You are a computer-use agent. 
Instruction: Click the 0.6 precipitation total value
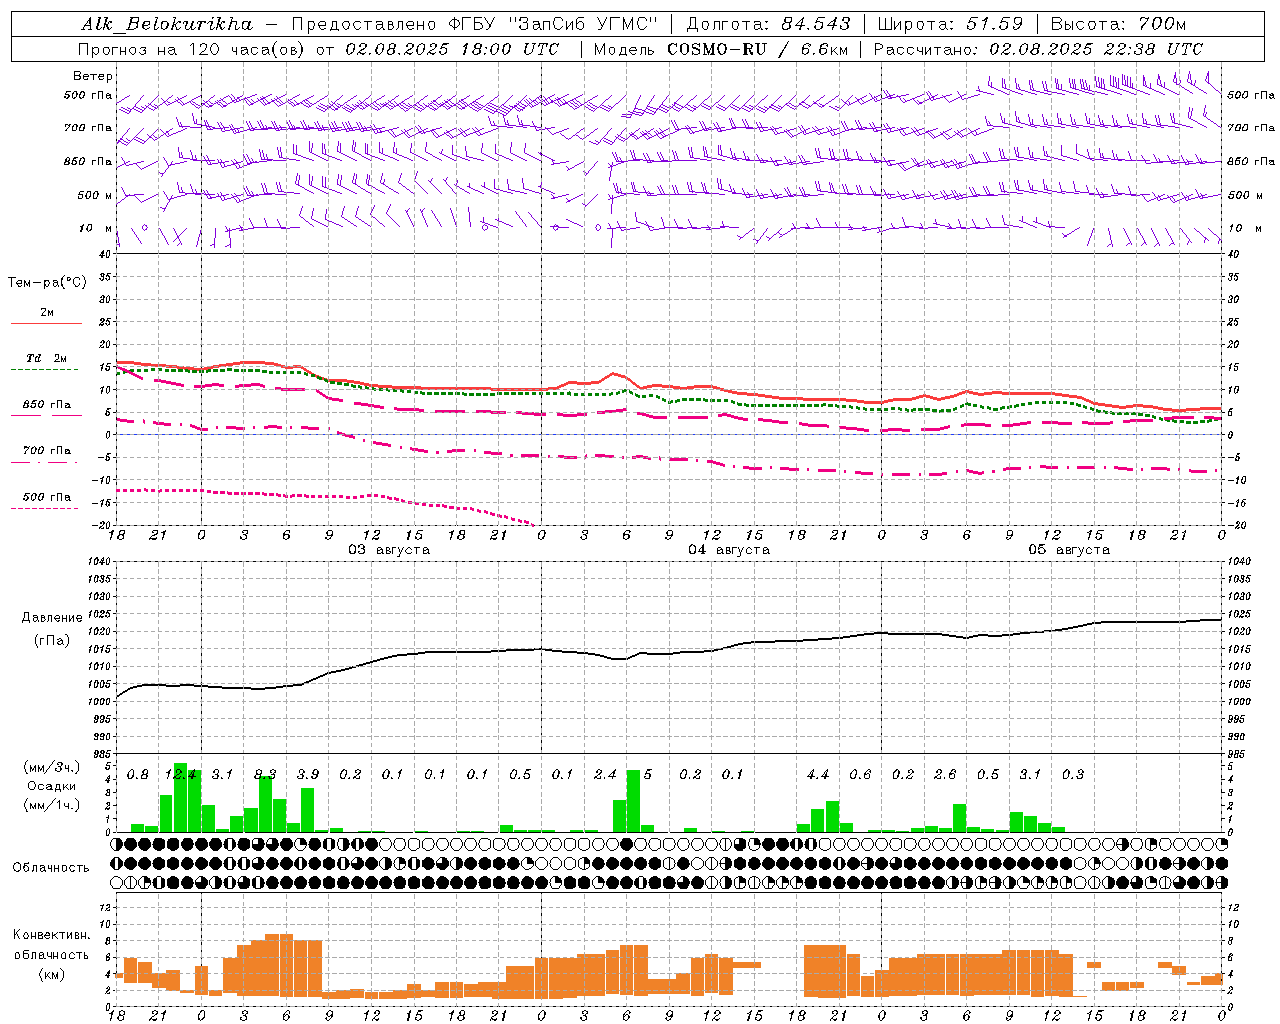(x=860, y=774)
